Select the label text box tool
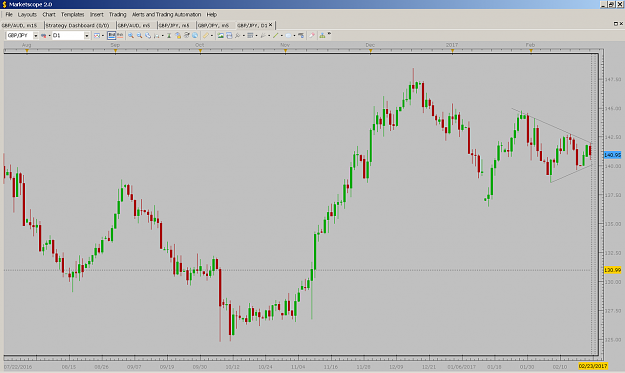The height and width of the screenshot is (373, 625). click(x=288, y=35)
